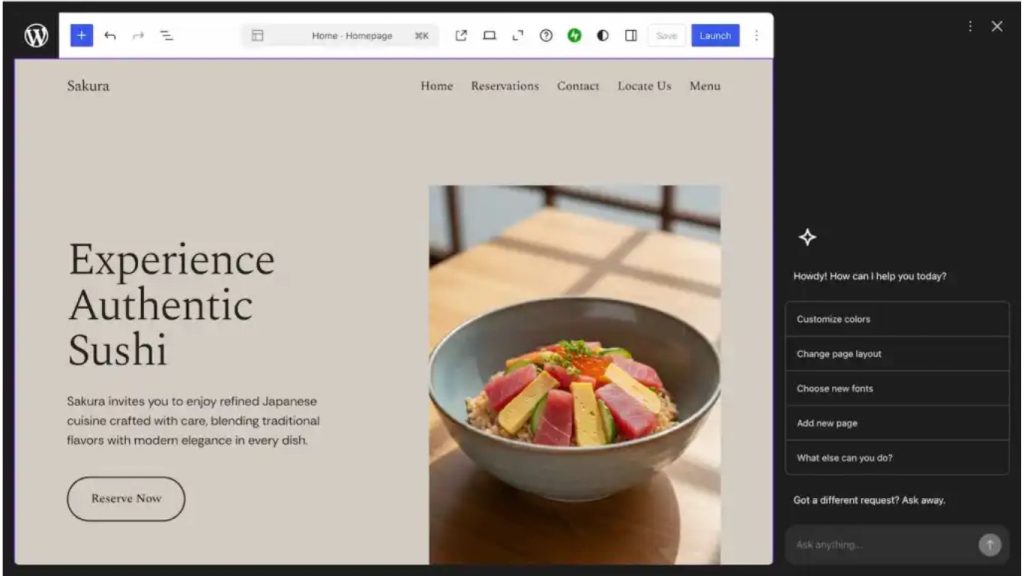The height and width of the screenshot is (576, 1024).
Task: Open the Help question mark icon
Action: [x=546, y=35]
